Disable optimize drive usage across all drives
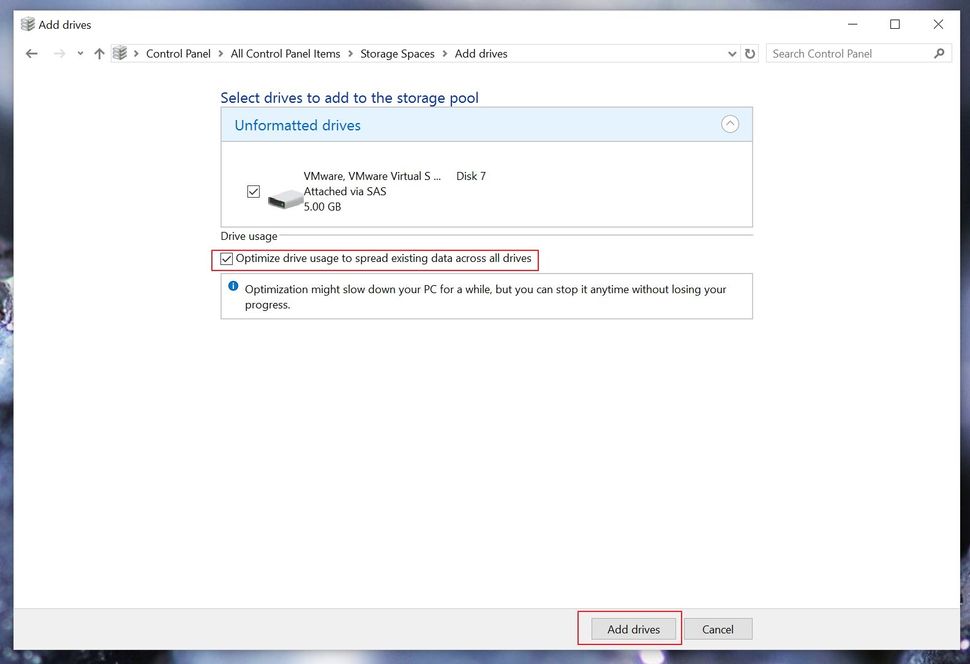 click(x=226, y=259)
